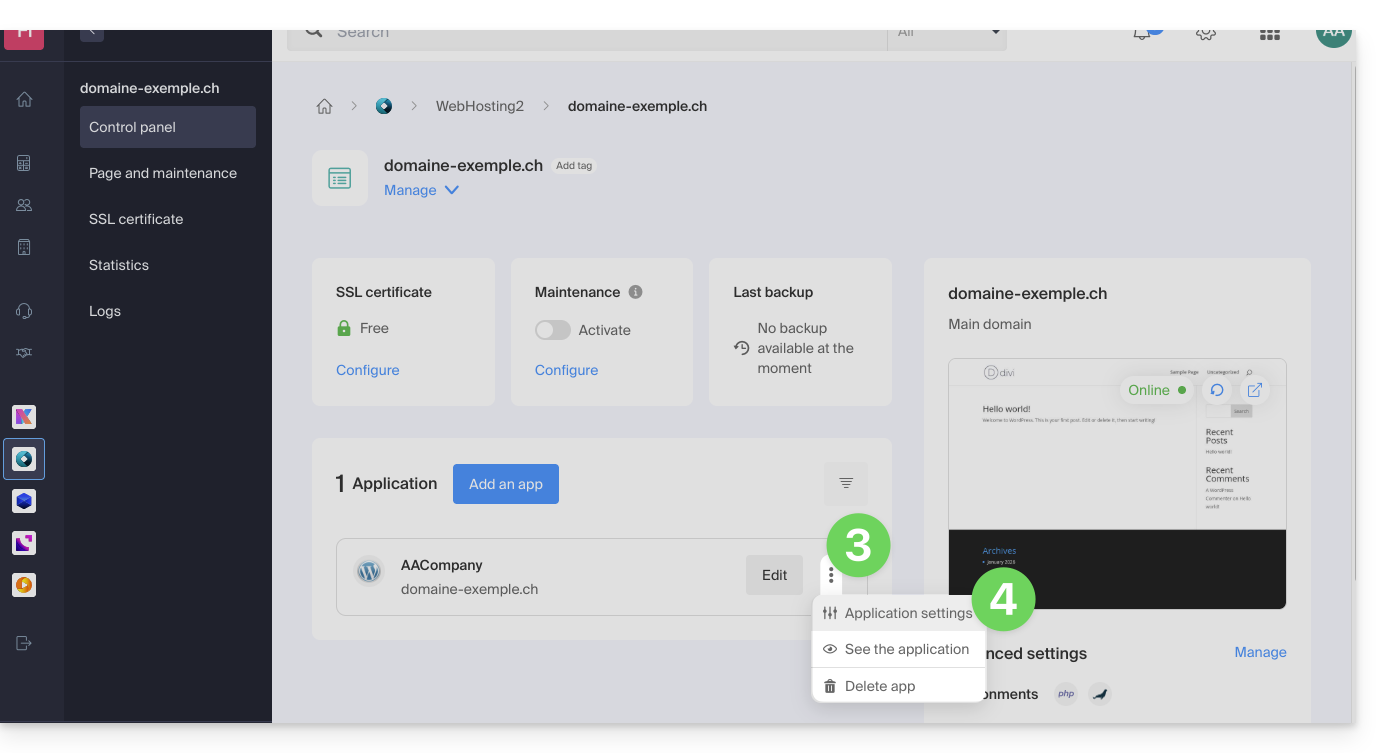
Task: Click the filter icon in Application section
Action: 846,483
